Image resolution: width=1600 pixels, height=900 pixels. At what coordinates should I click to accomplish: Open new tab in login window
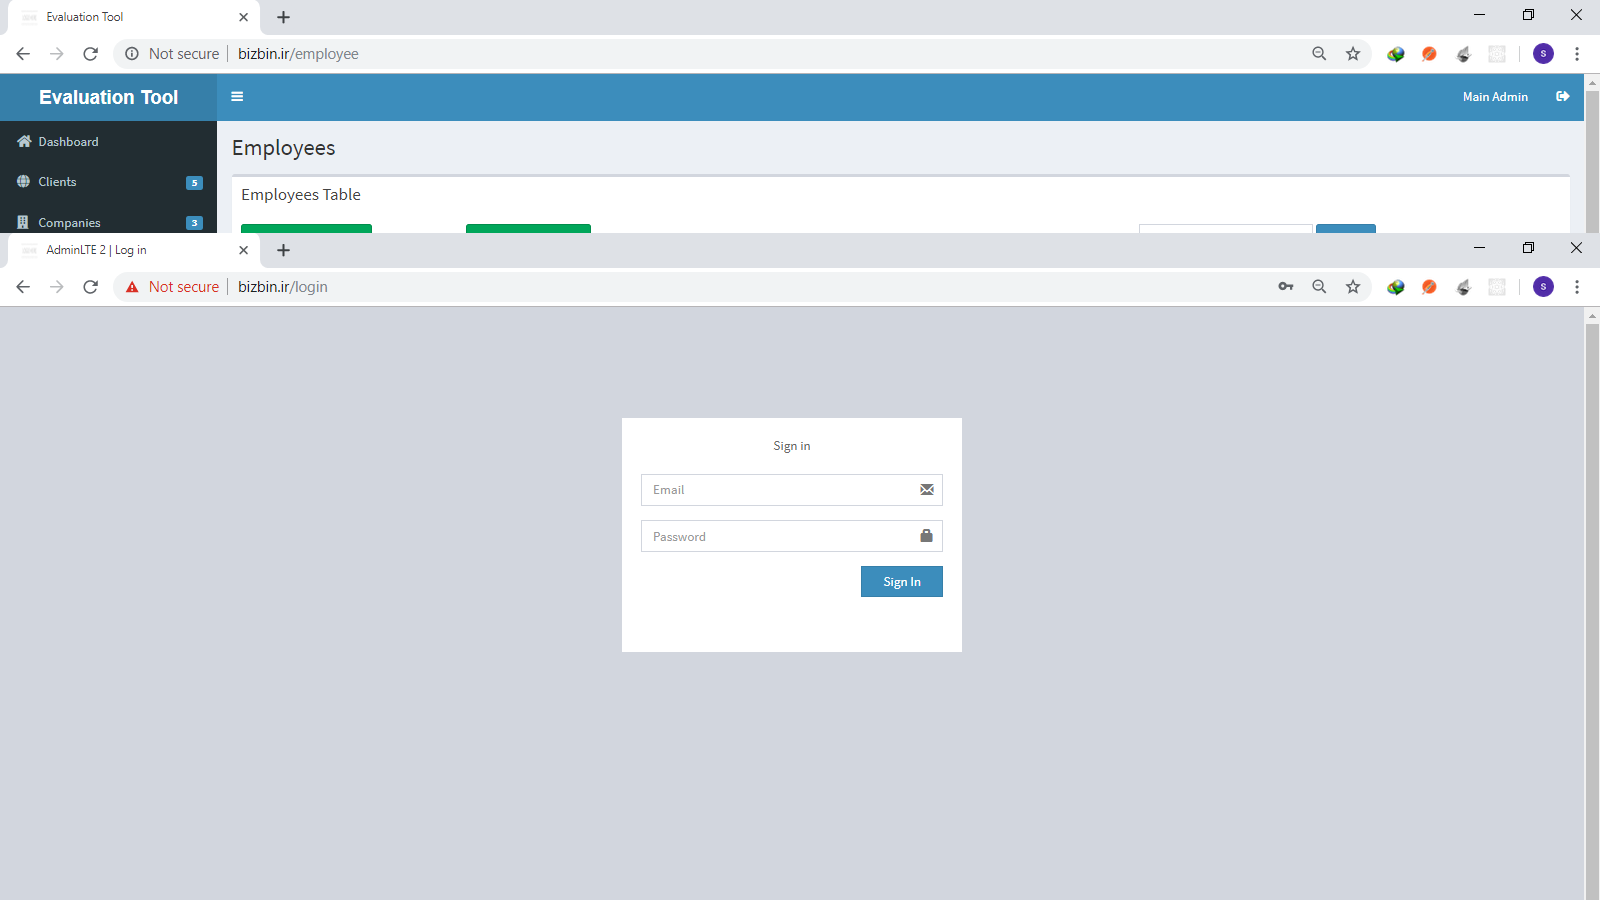tap(283, 250)
